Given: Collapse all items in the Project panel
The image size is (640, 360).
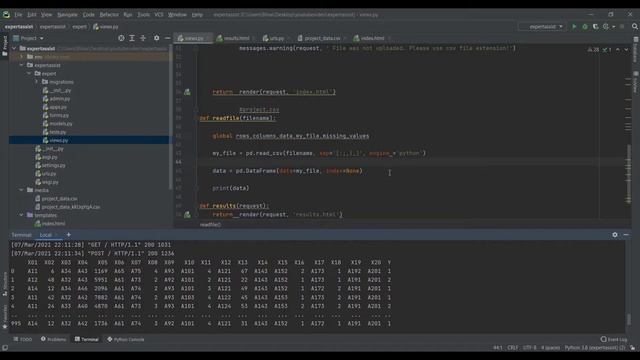Looking at the screenshot, I should tap(143, 38).
